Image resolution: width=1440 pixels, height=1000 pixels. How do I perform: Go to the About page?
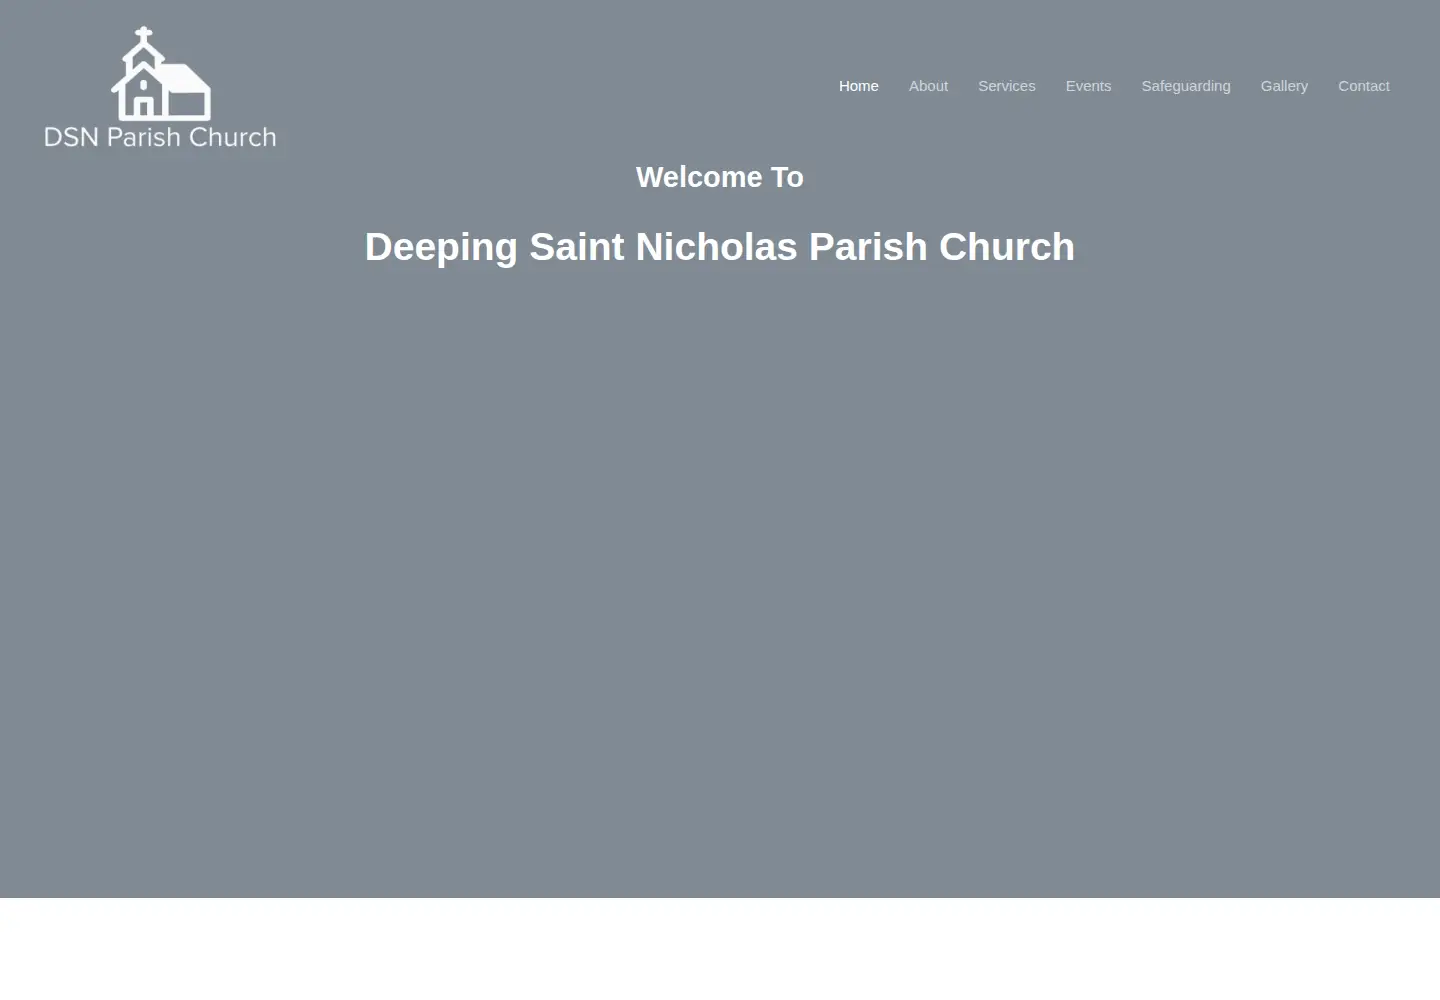[x=928, y=86]
